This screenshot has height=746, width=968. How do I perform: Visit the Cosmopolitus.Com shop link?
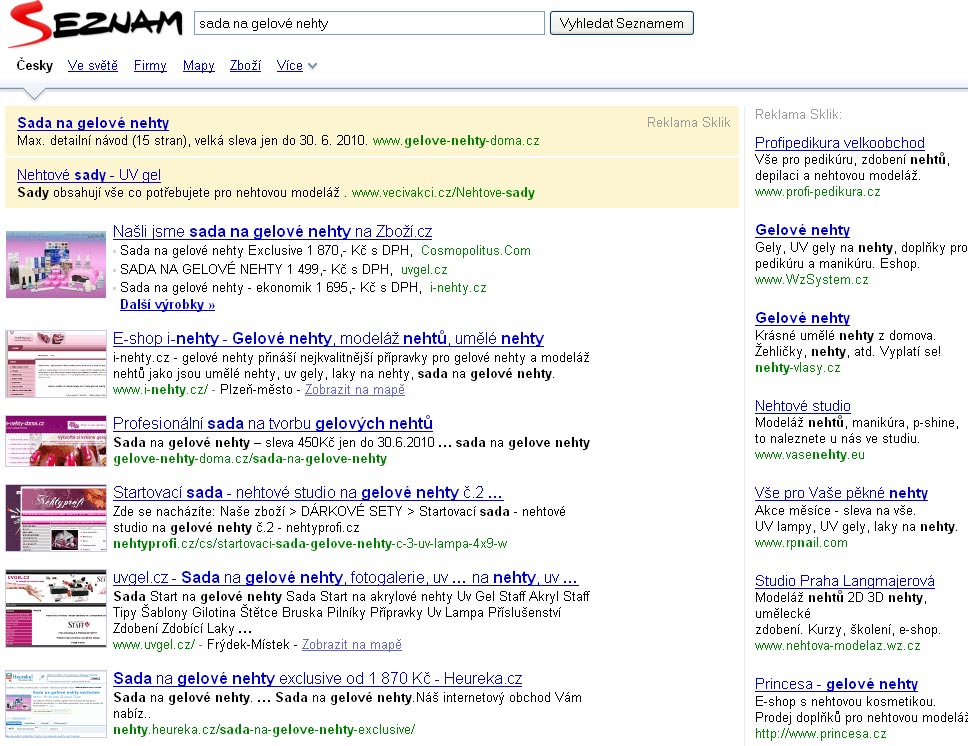(x=476, y=251)
